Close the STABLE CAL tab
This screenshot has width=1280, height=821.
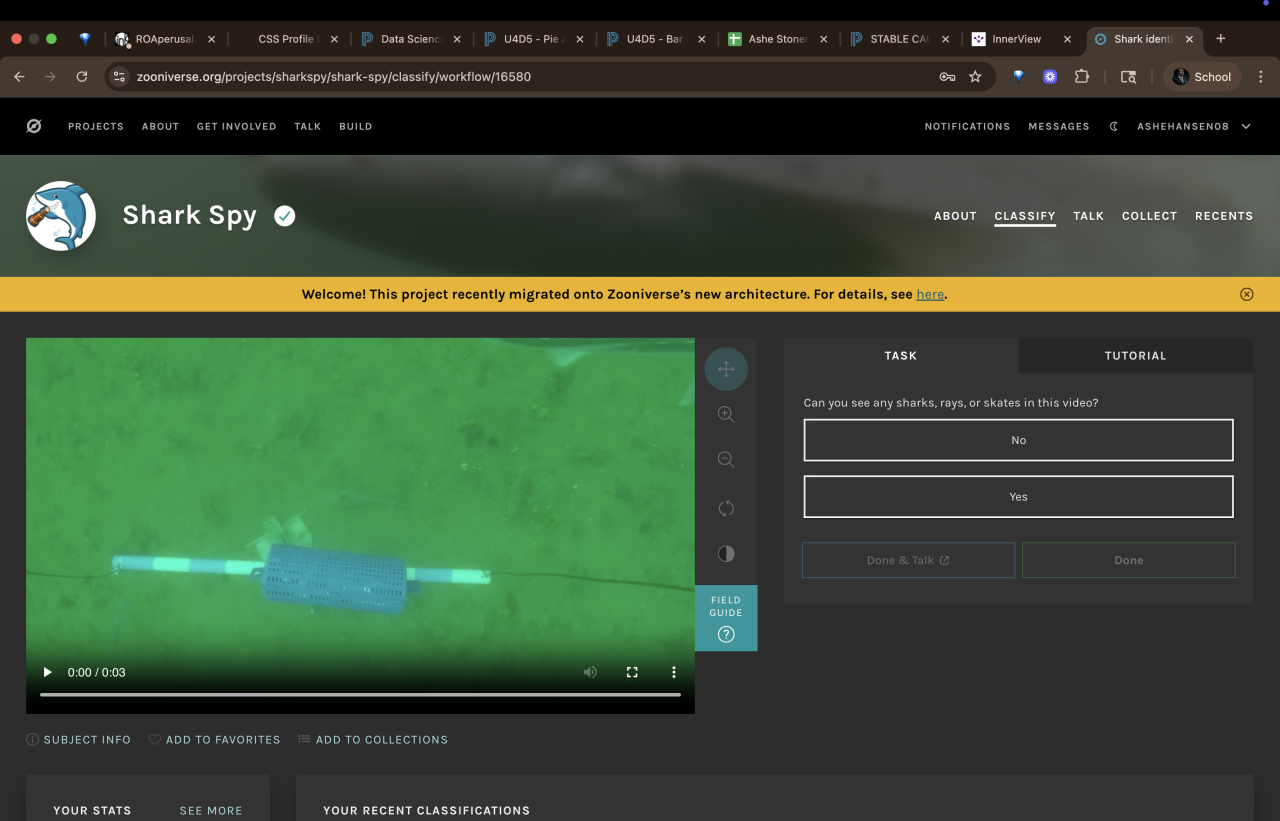click(x=947, y=39)
